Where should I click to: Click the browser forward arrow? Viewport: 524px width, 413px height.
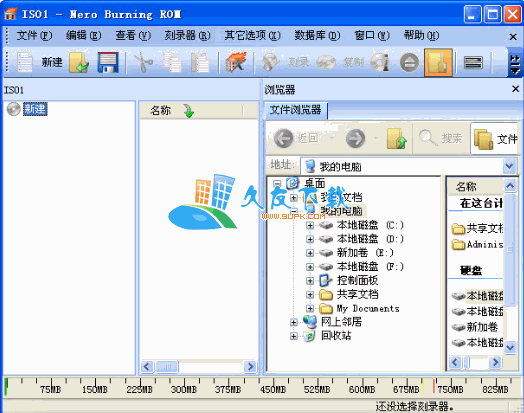355,138
